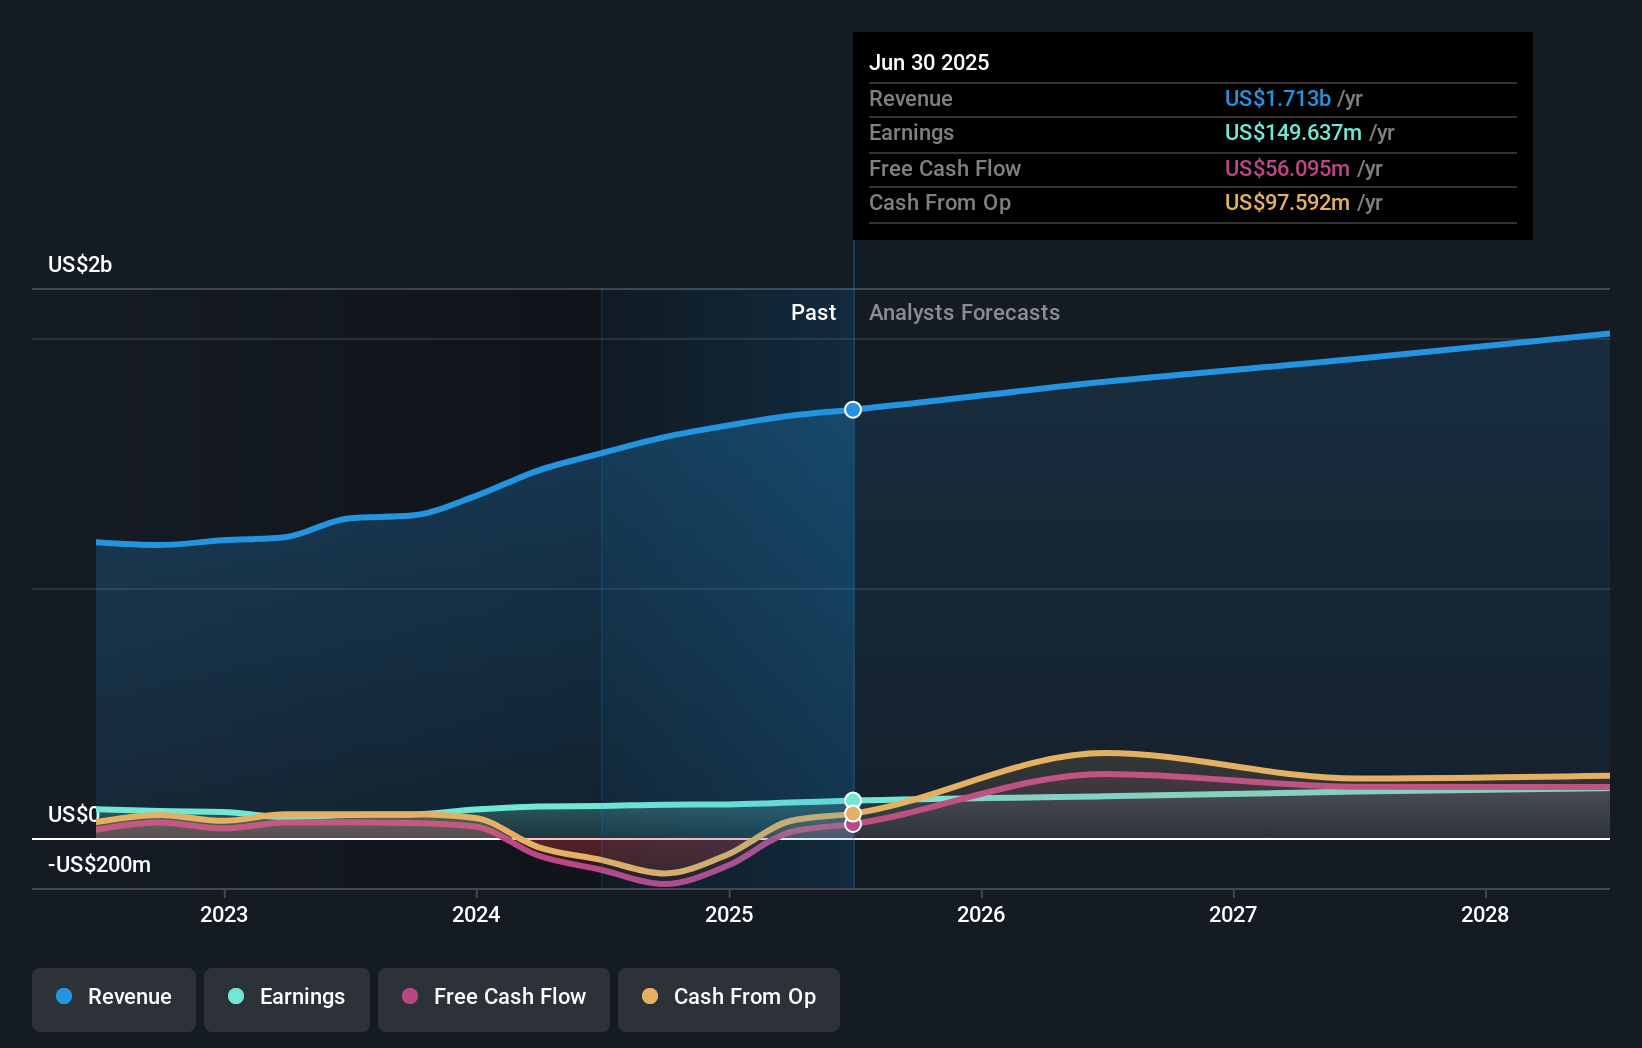Select the Earnings marker at the forecast divider
Viewport: 1642px width, 1048px height.
(x=853, y=799)
